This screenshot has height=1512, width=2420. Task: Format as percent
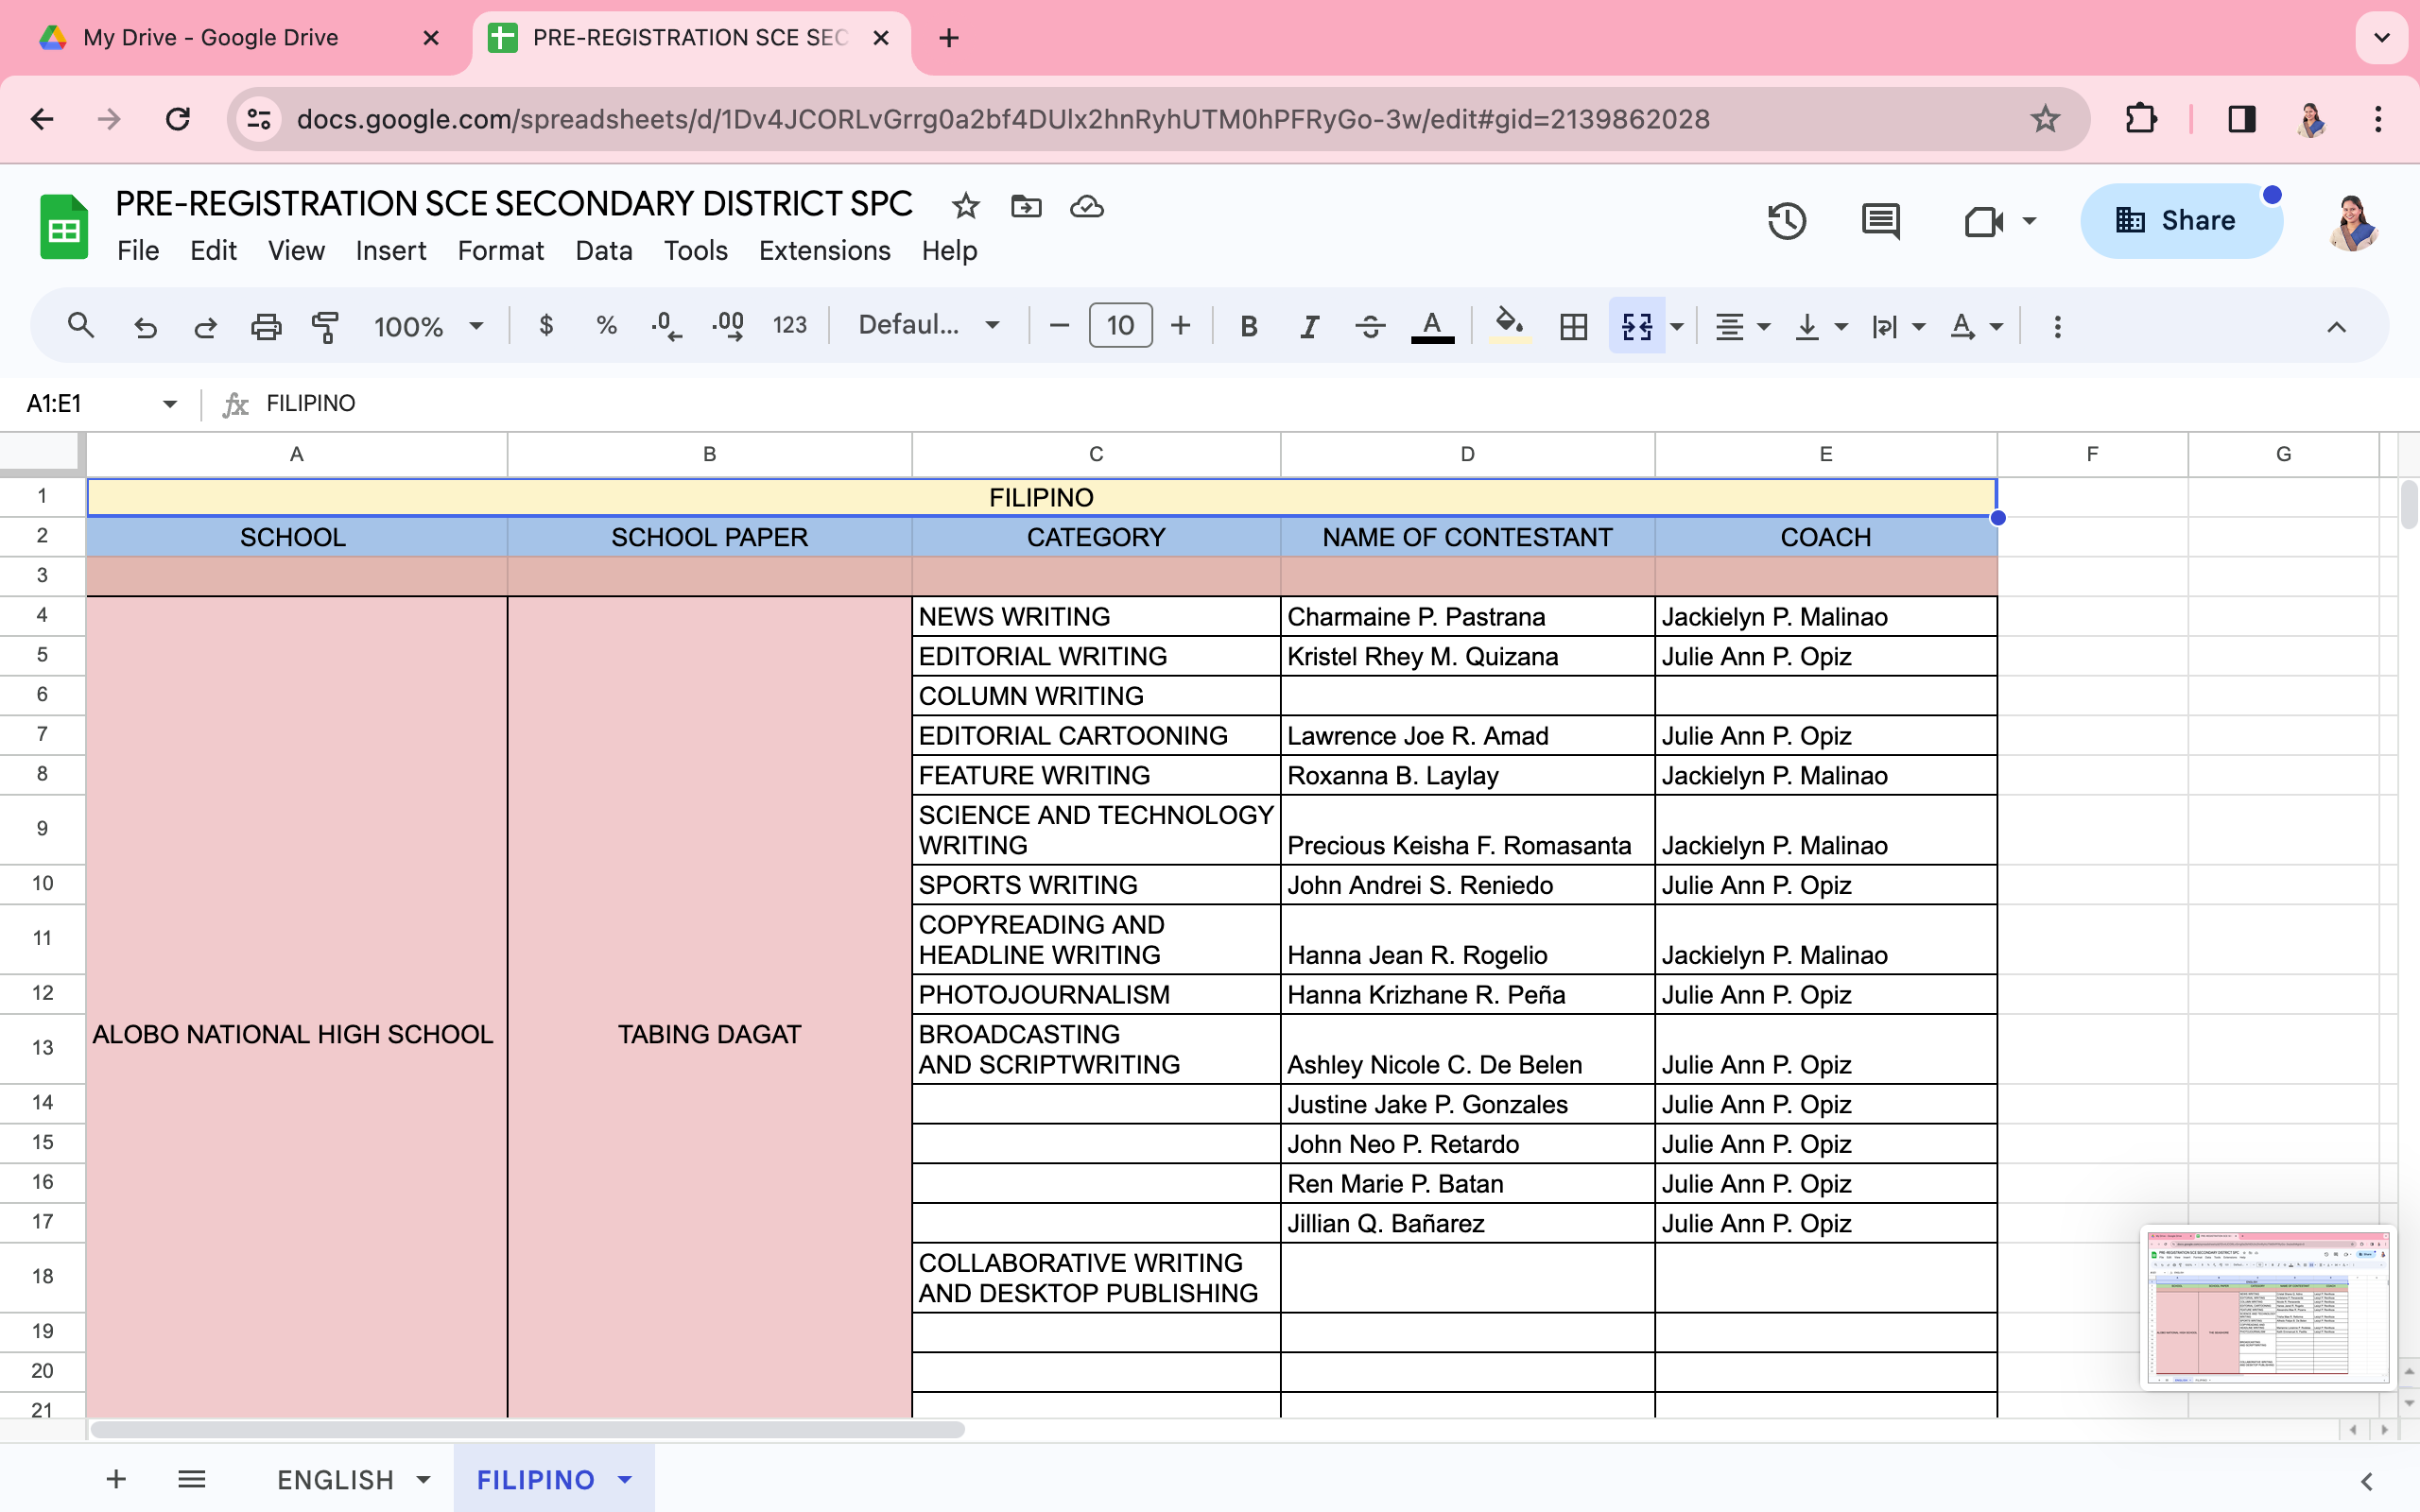(x=606, y=325)
